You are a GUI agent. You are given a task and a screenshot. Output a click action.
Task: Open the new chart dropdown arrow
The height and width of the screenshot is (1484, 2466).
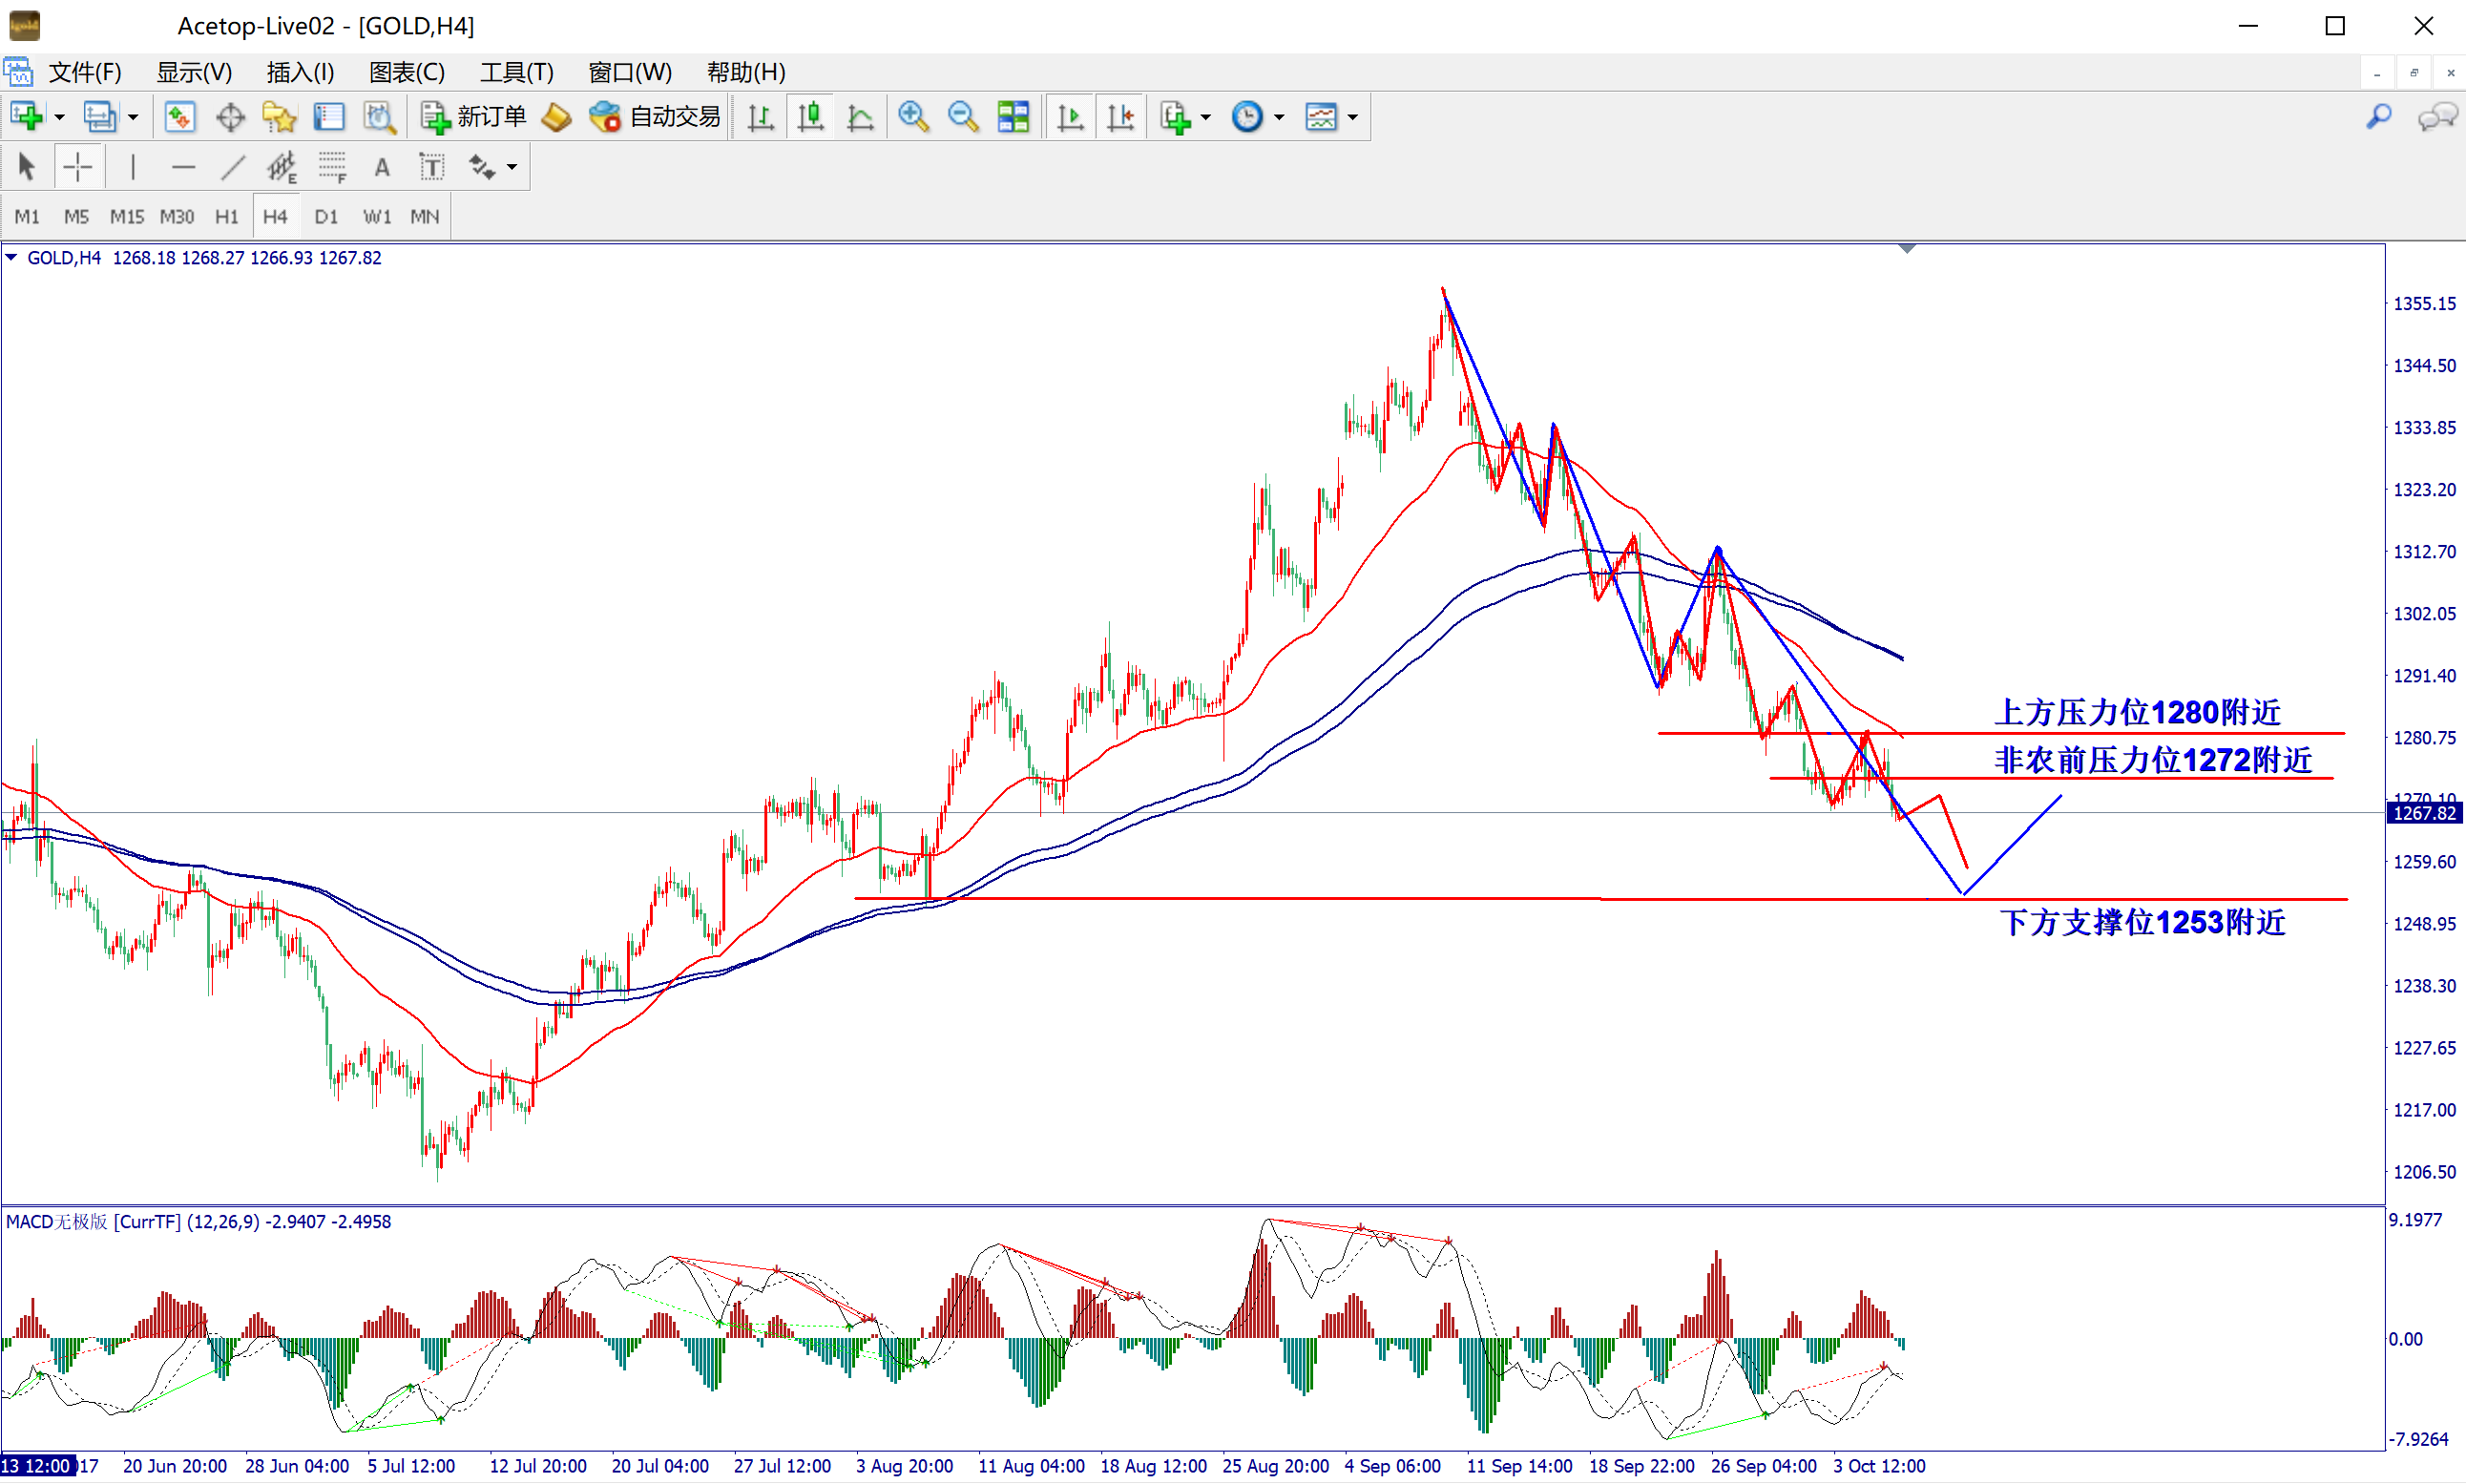coord(59,118)
